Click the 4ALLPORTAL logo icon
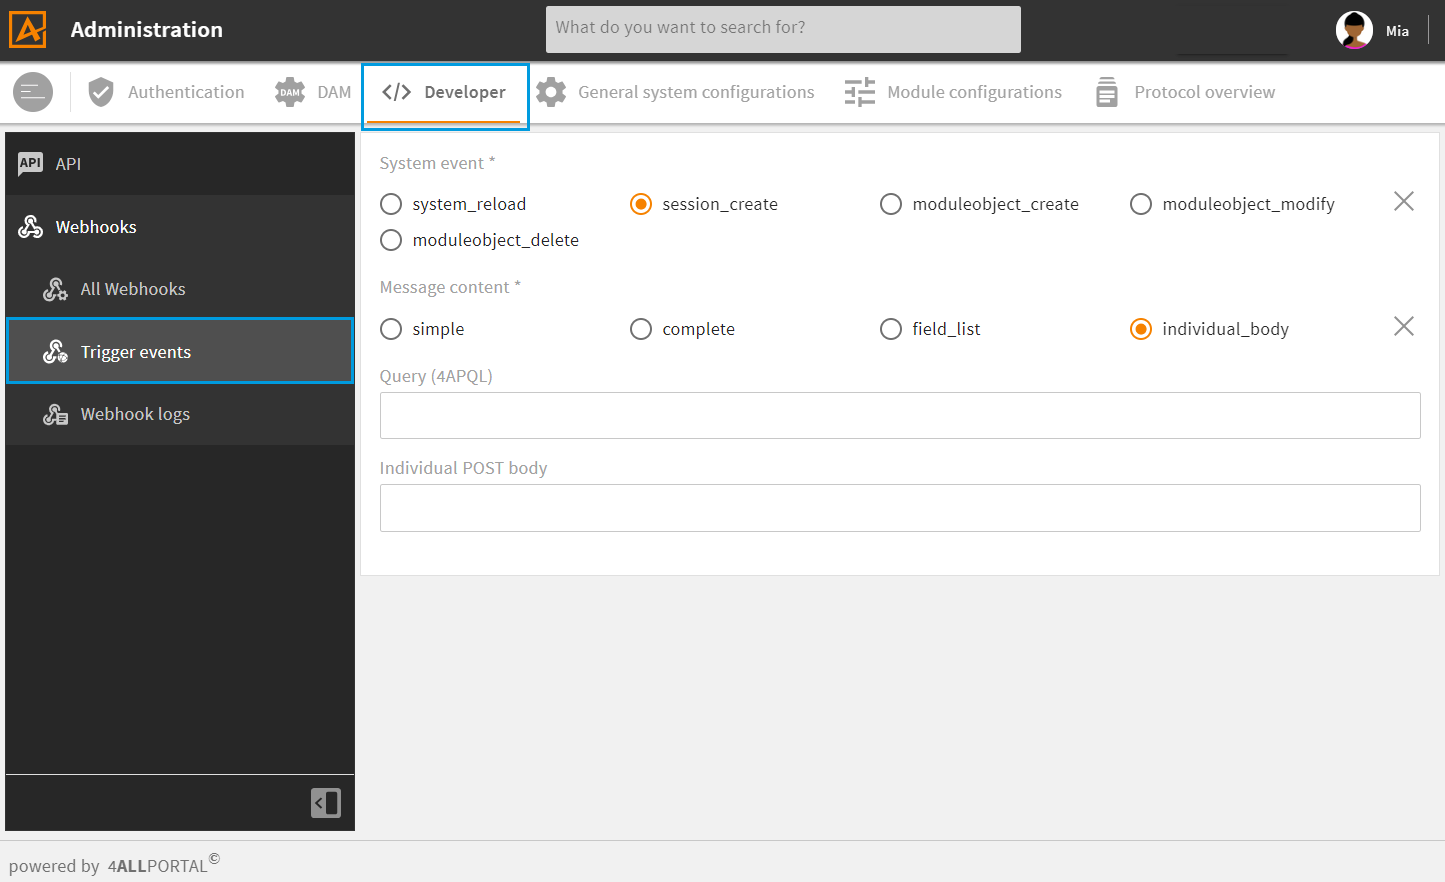Viewport: 1445px width, 882px height. pyautogui.click(x=28, y=30)
